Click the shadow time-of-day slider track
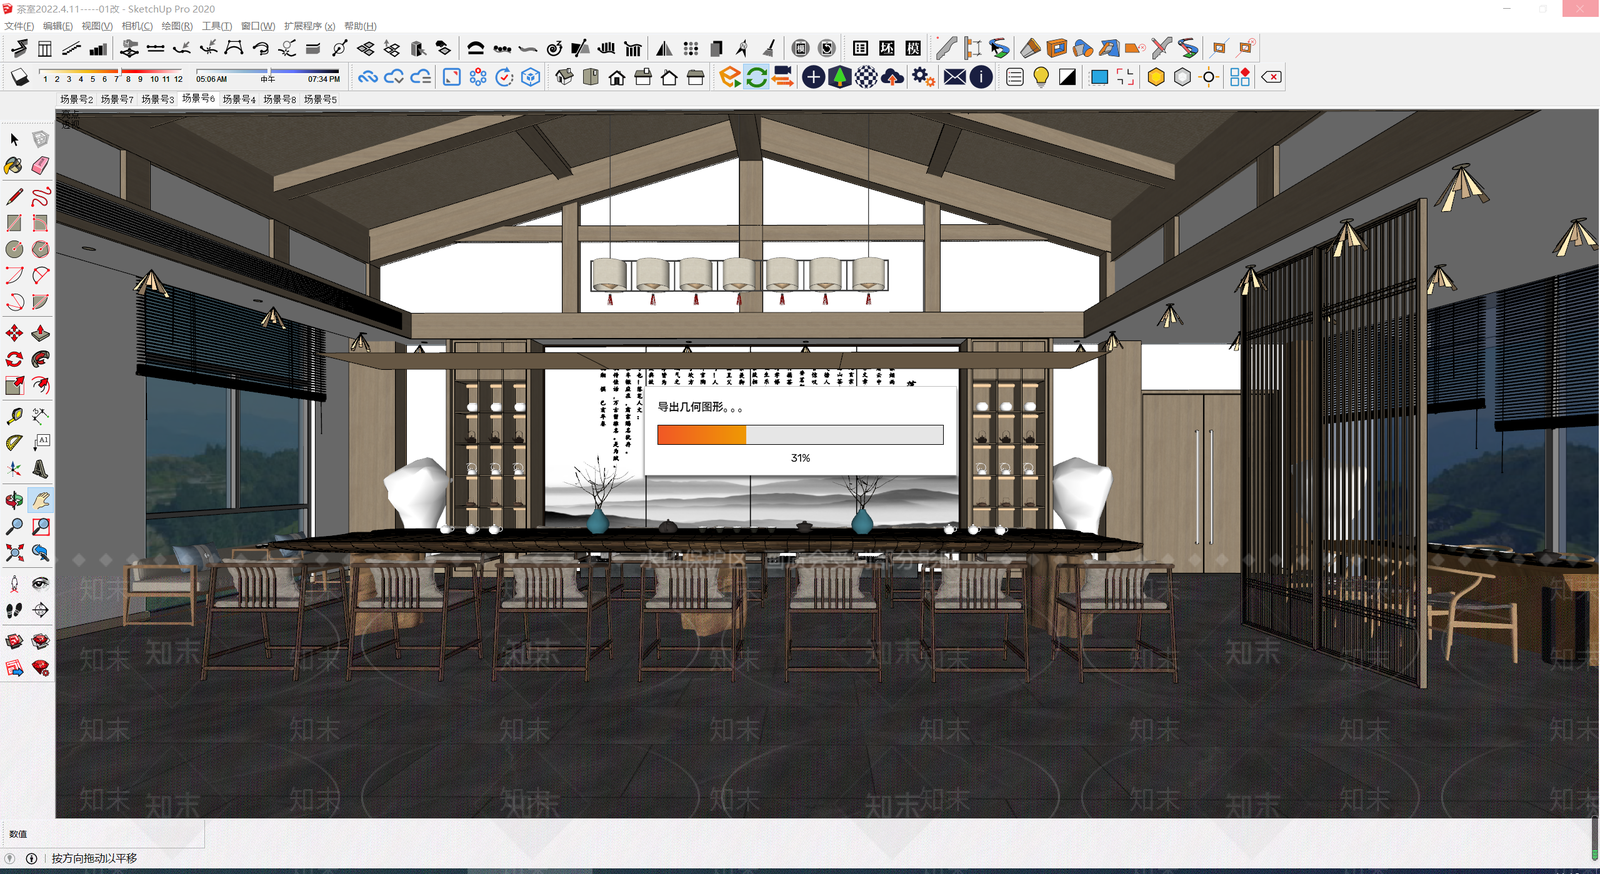1600x874 pixels. tap(268, 71)
